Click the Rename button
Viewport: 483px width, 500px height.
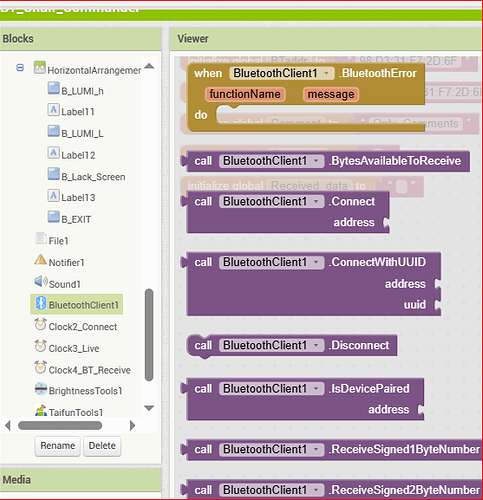pos(58,446)
